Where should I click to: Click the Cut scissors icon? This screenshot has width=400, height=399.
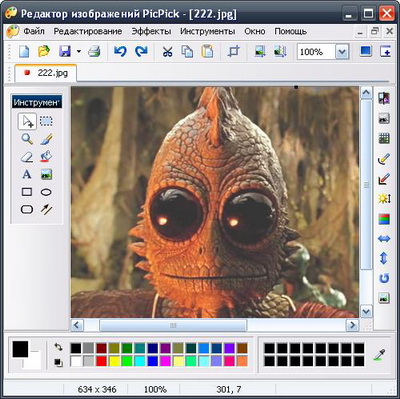tap(167, 52)
